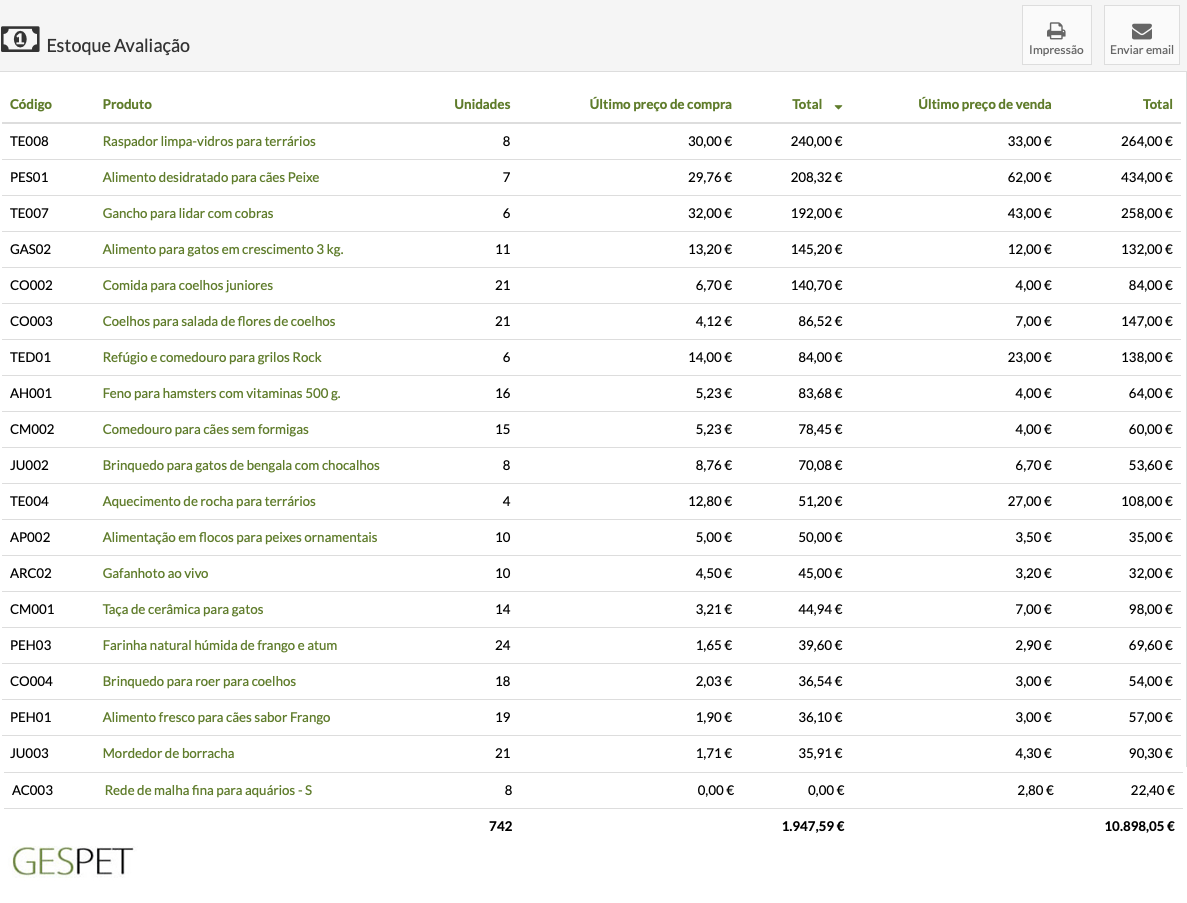Sort by Último preço de venda header
Viewport: 1187px width, 903px height.
click(x=984, y=104)
